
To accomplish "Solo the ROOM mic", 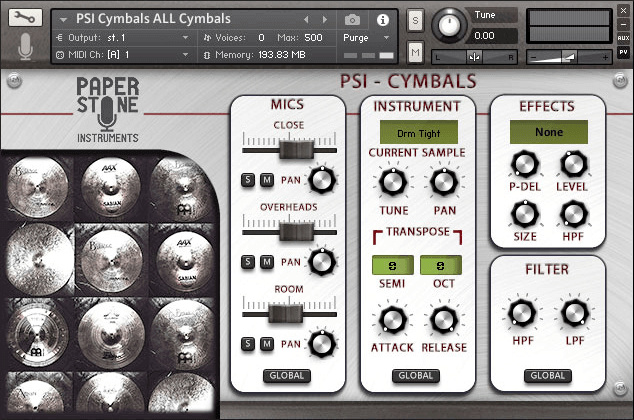I will pyautogui.click(x=248, y=344).
